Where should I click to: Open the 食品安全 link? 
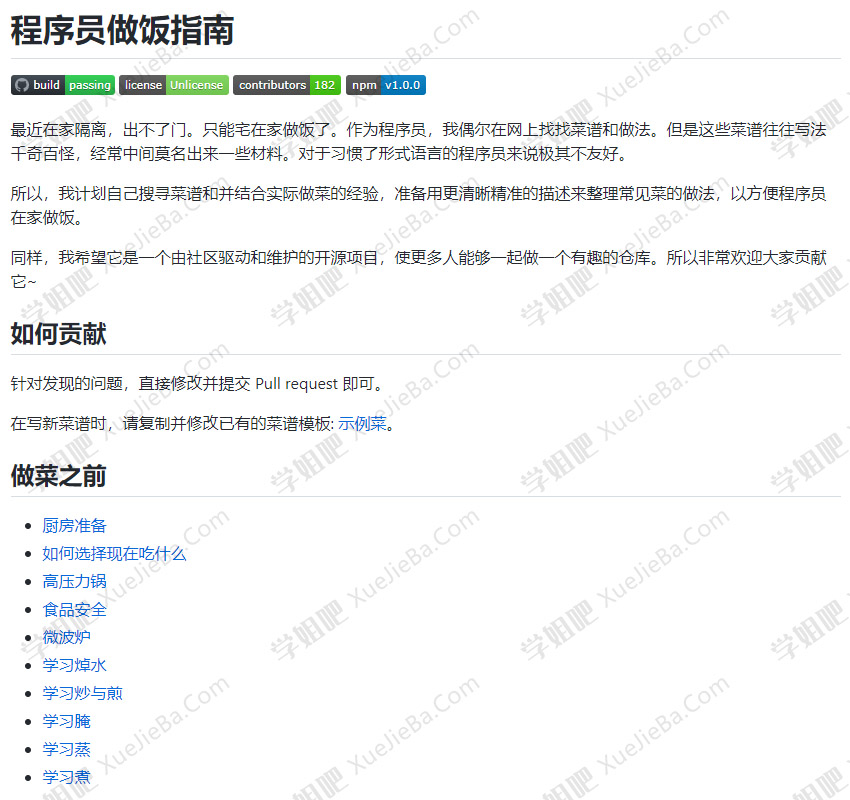(74, 609)
